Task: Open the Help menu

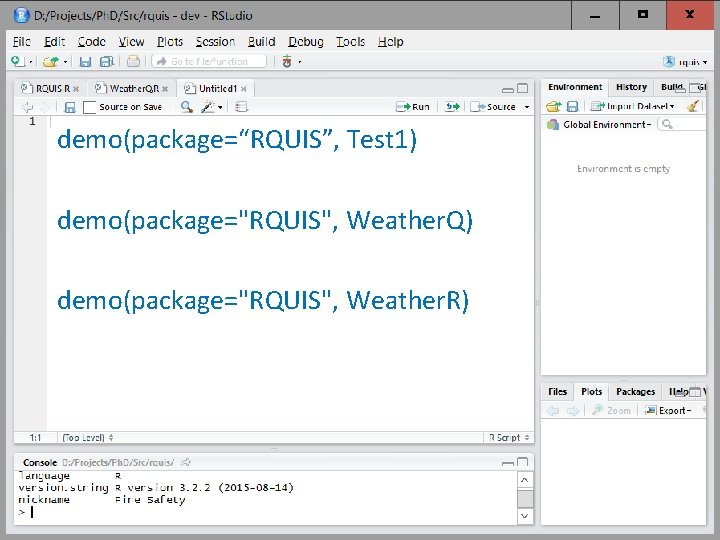Action: [390, 42]
